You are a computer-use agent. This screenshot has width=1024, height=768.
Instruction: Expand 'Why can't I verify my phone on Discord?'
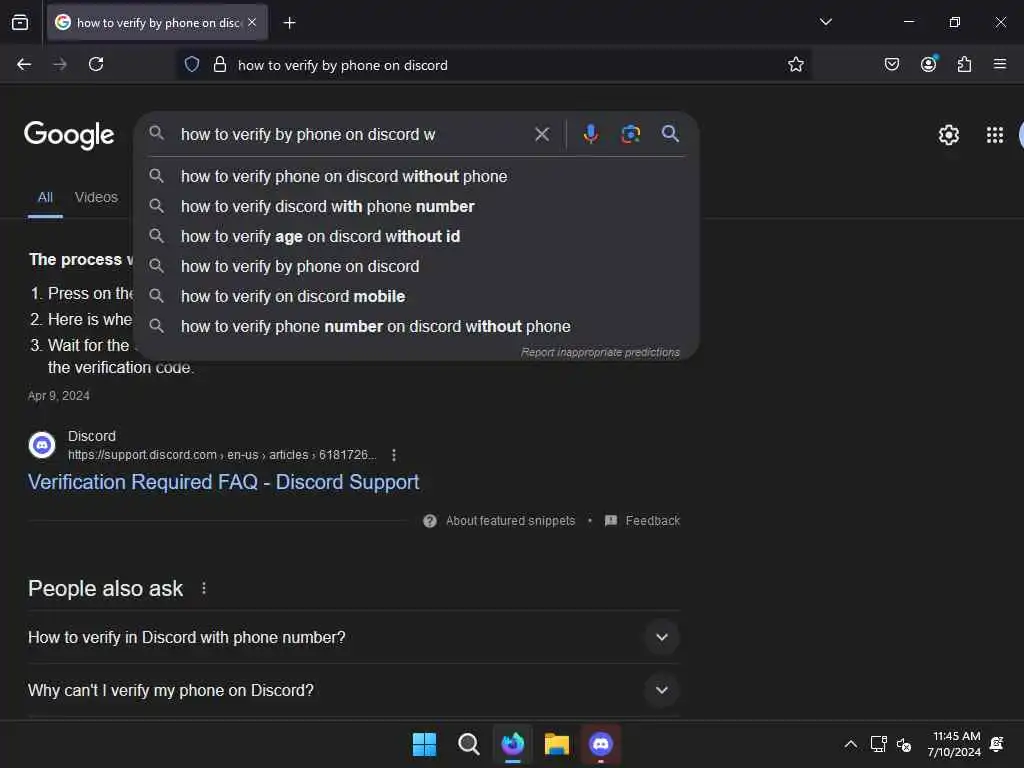click(x=353, y=690)
